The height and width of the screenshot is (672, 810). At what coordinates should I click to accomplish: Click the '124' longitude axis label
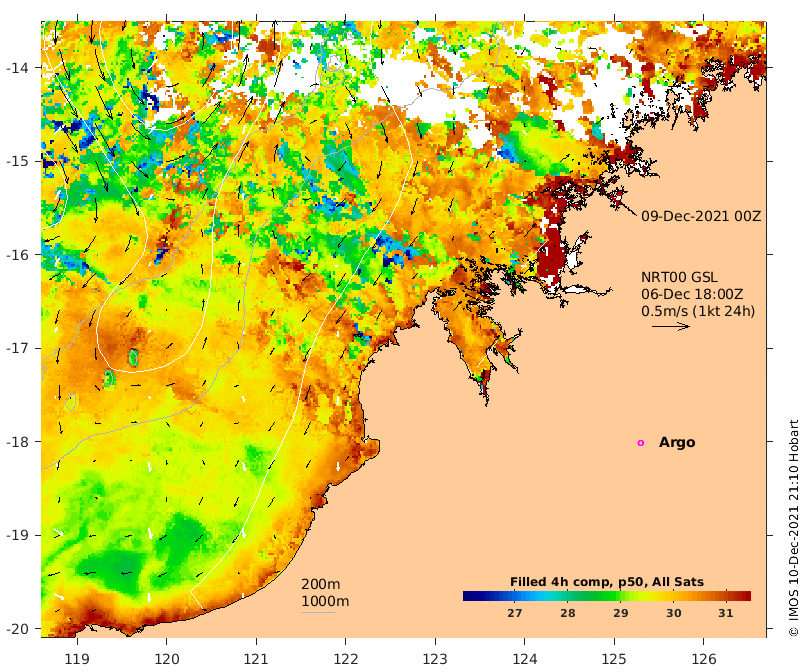(x=525, y=659)
